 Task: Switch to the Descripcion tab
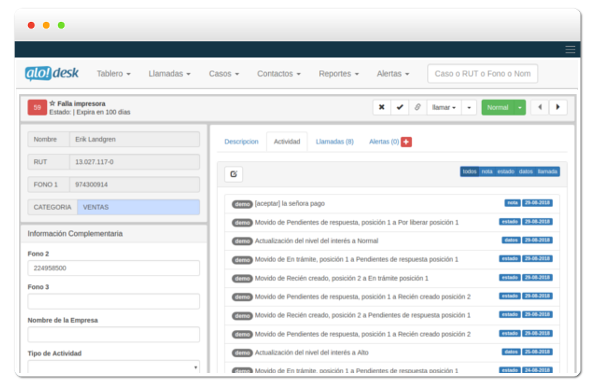pos(241,142)
